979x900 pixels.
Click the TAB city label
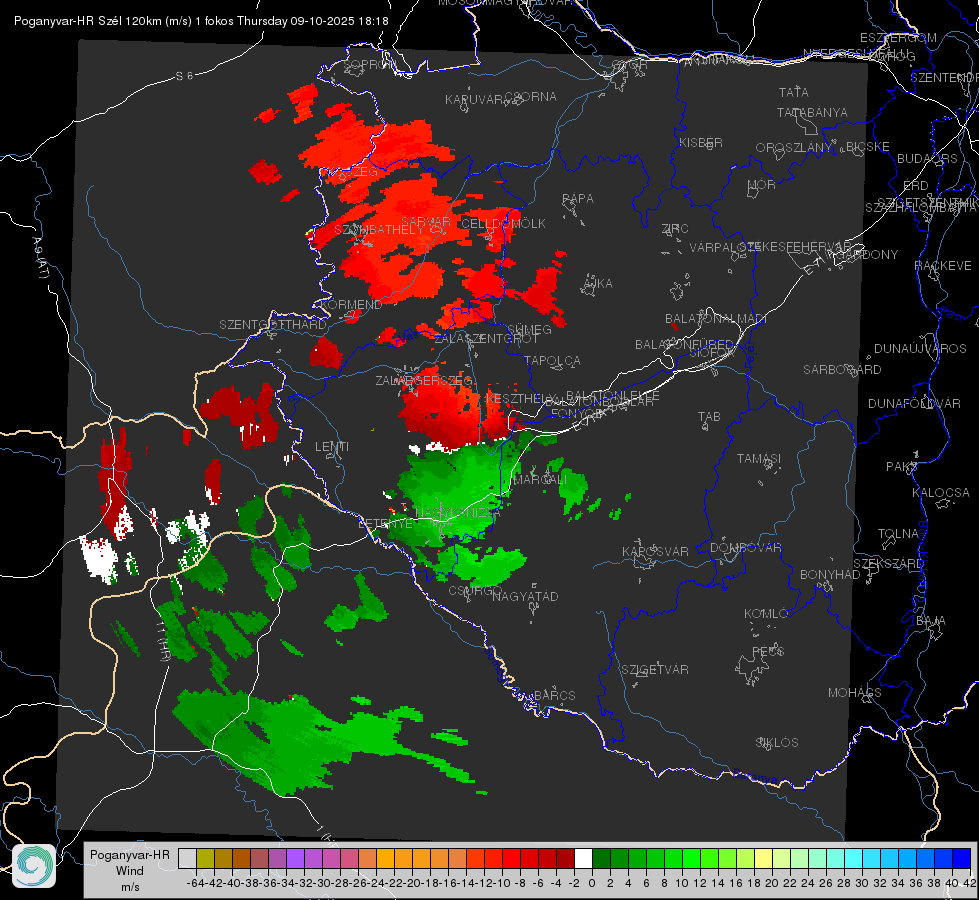click(709, 416)
